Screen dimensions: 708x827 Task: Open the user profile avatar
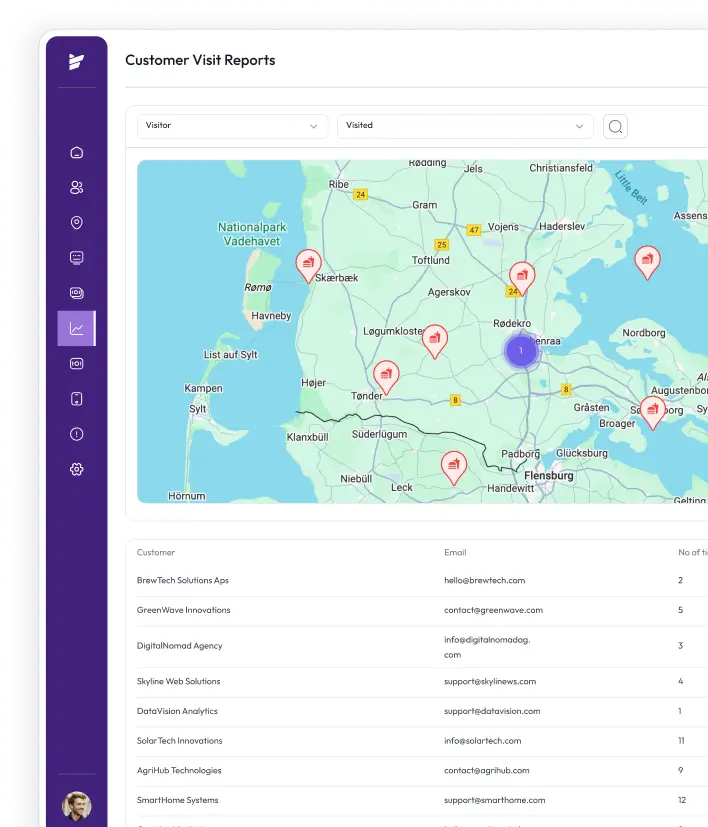click(77, 805)
